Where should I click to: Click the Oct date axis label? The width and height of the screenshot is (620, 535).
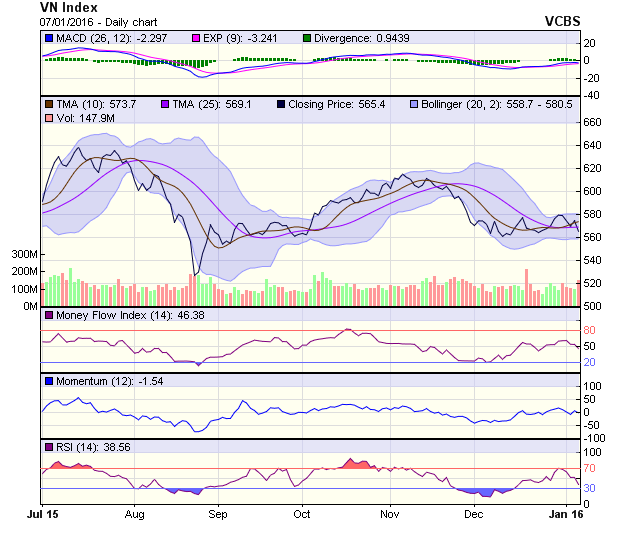[x=302, y=516]
